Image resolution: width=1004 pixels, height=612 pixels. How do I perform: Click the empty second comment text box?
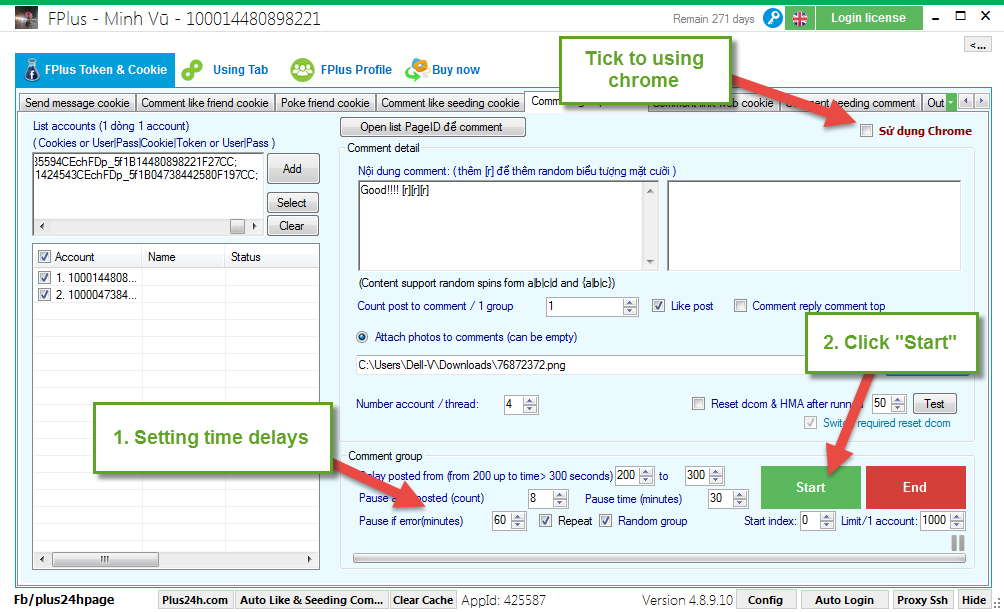coord(814,225)
